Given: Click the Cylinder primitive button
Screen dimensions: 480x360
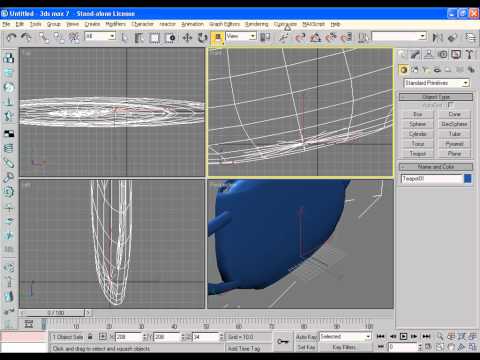Looking at the screenshot, I should coord(417,134).
